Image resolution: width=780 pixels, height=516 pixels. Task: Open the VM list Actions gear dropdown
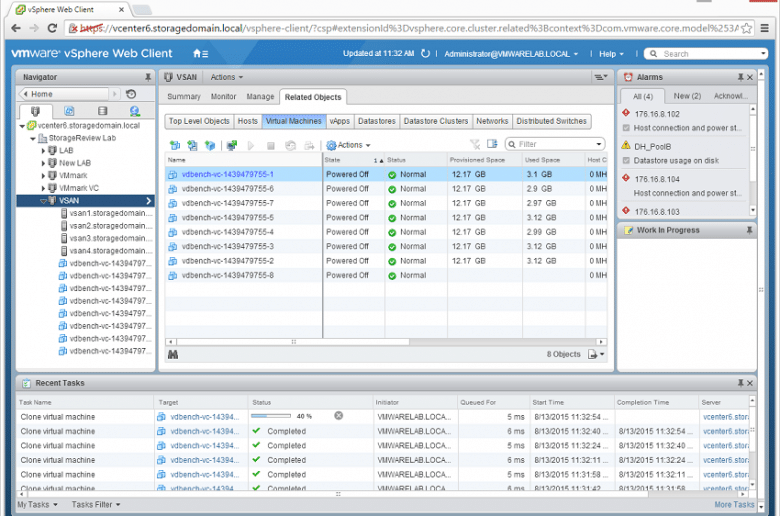coord(348,145)
